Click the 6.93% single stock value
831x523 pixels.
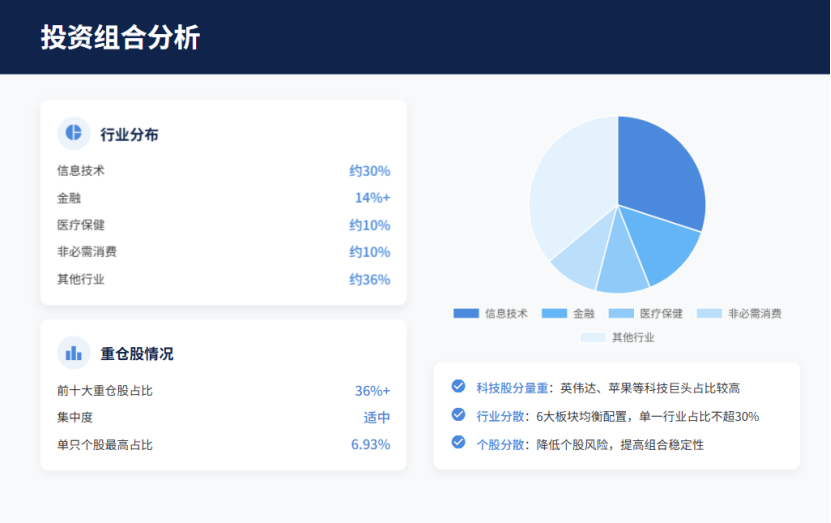[370, 444]
